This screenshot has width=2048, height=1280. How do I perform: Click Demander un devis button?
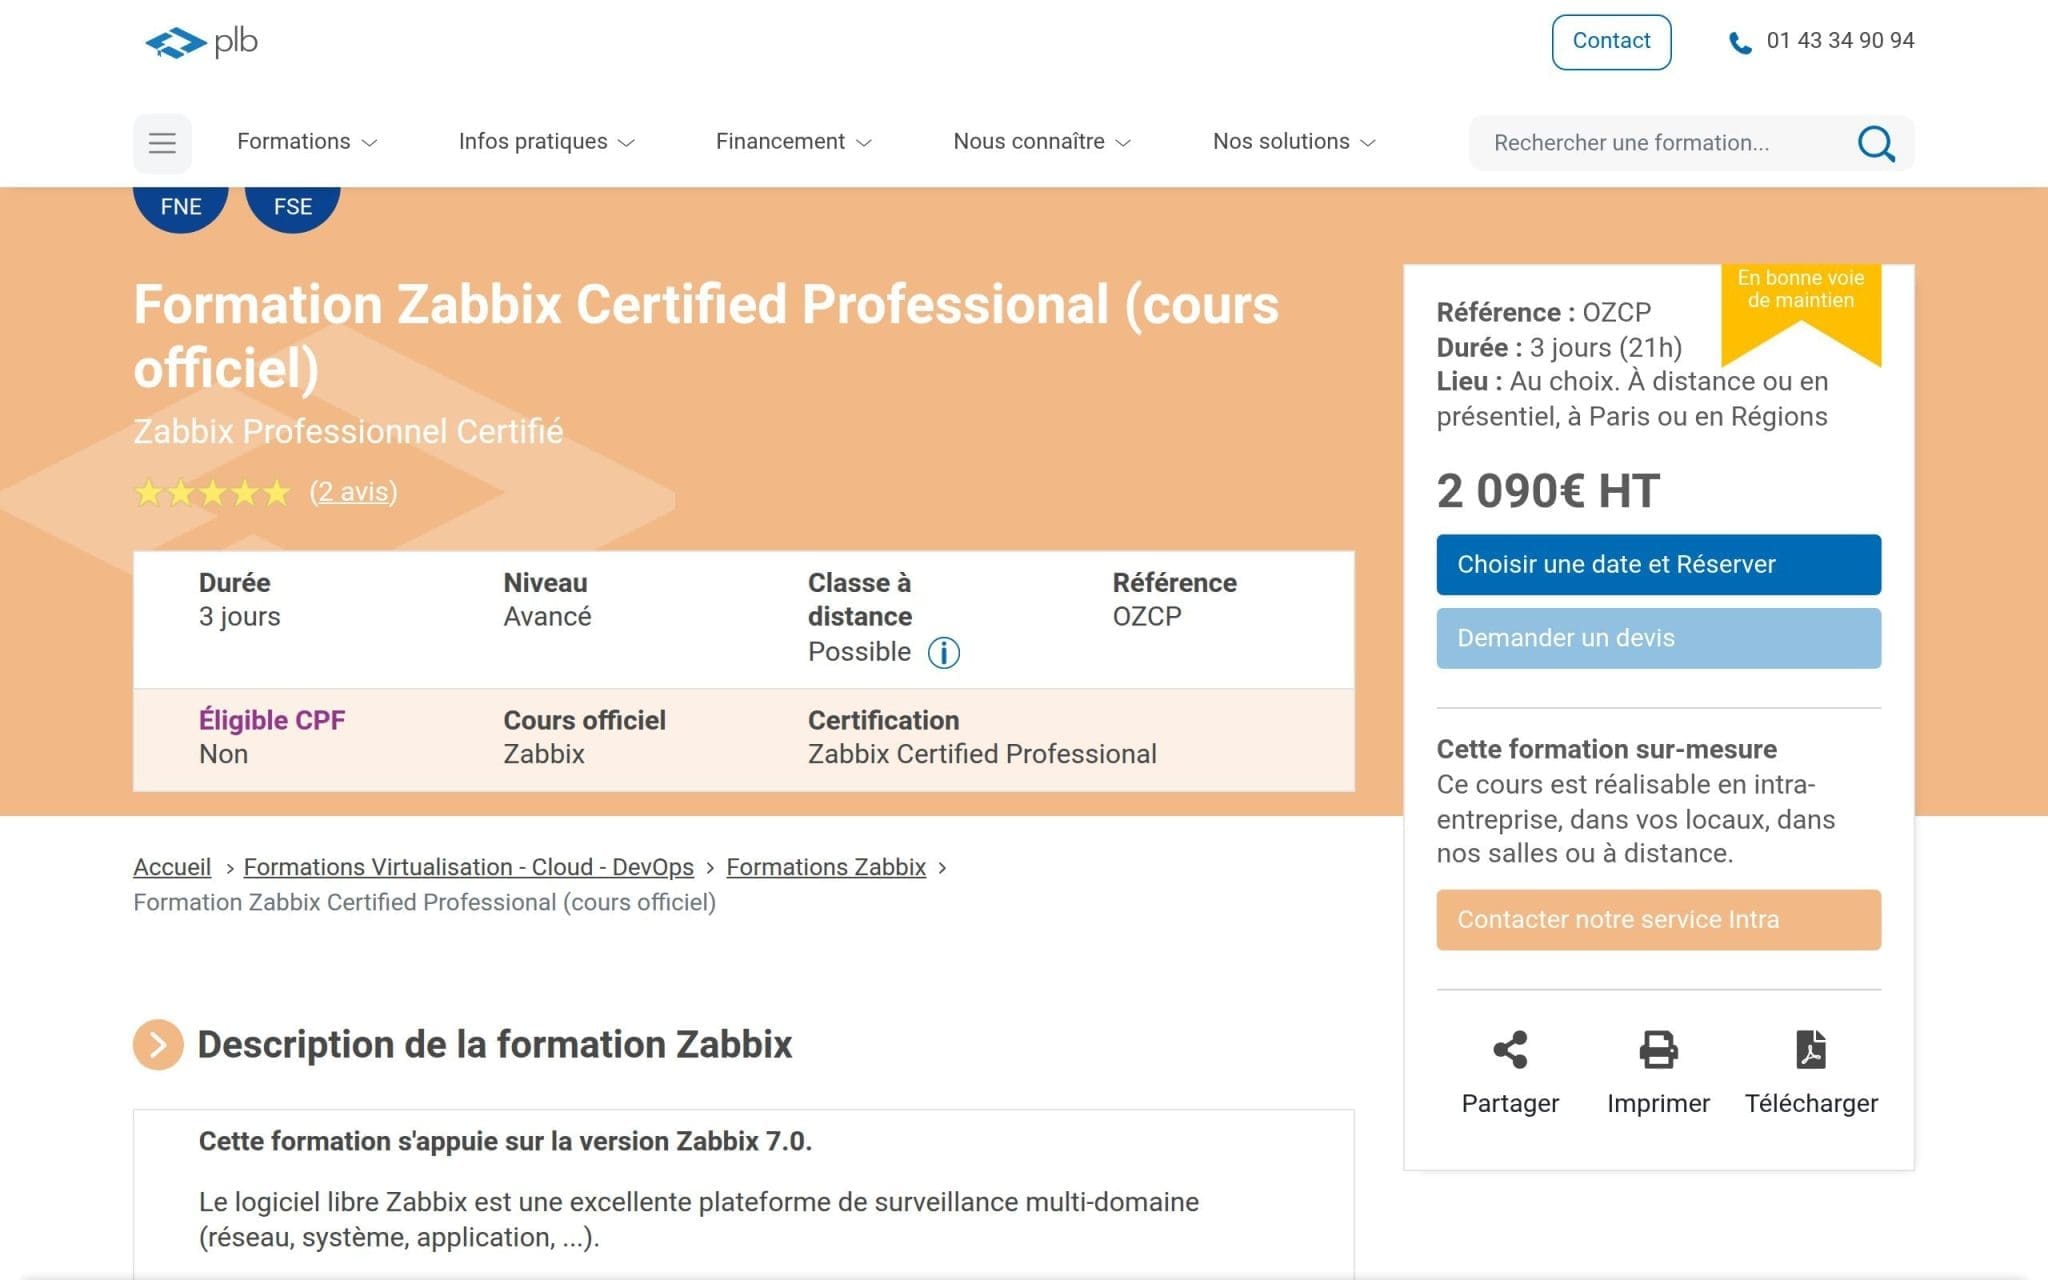tap(1658, 638)
